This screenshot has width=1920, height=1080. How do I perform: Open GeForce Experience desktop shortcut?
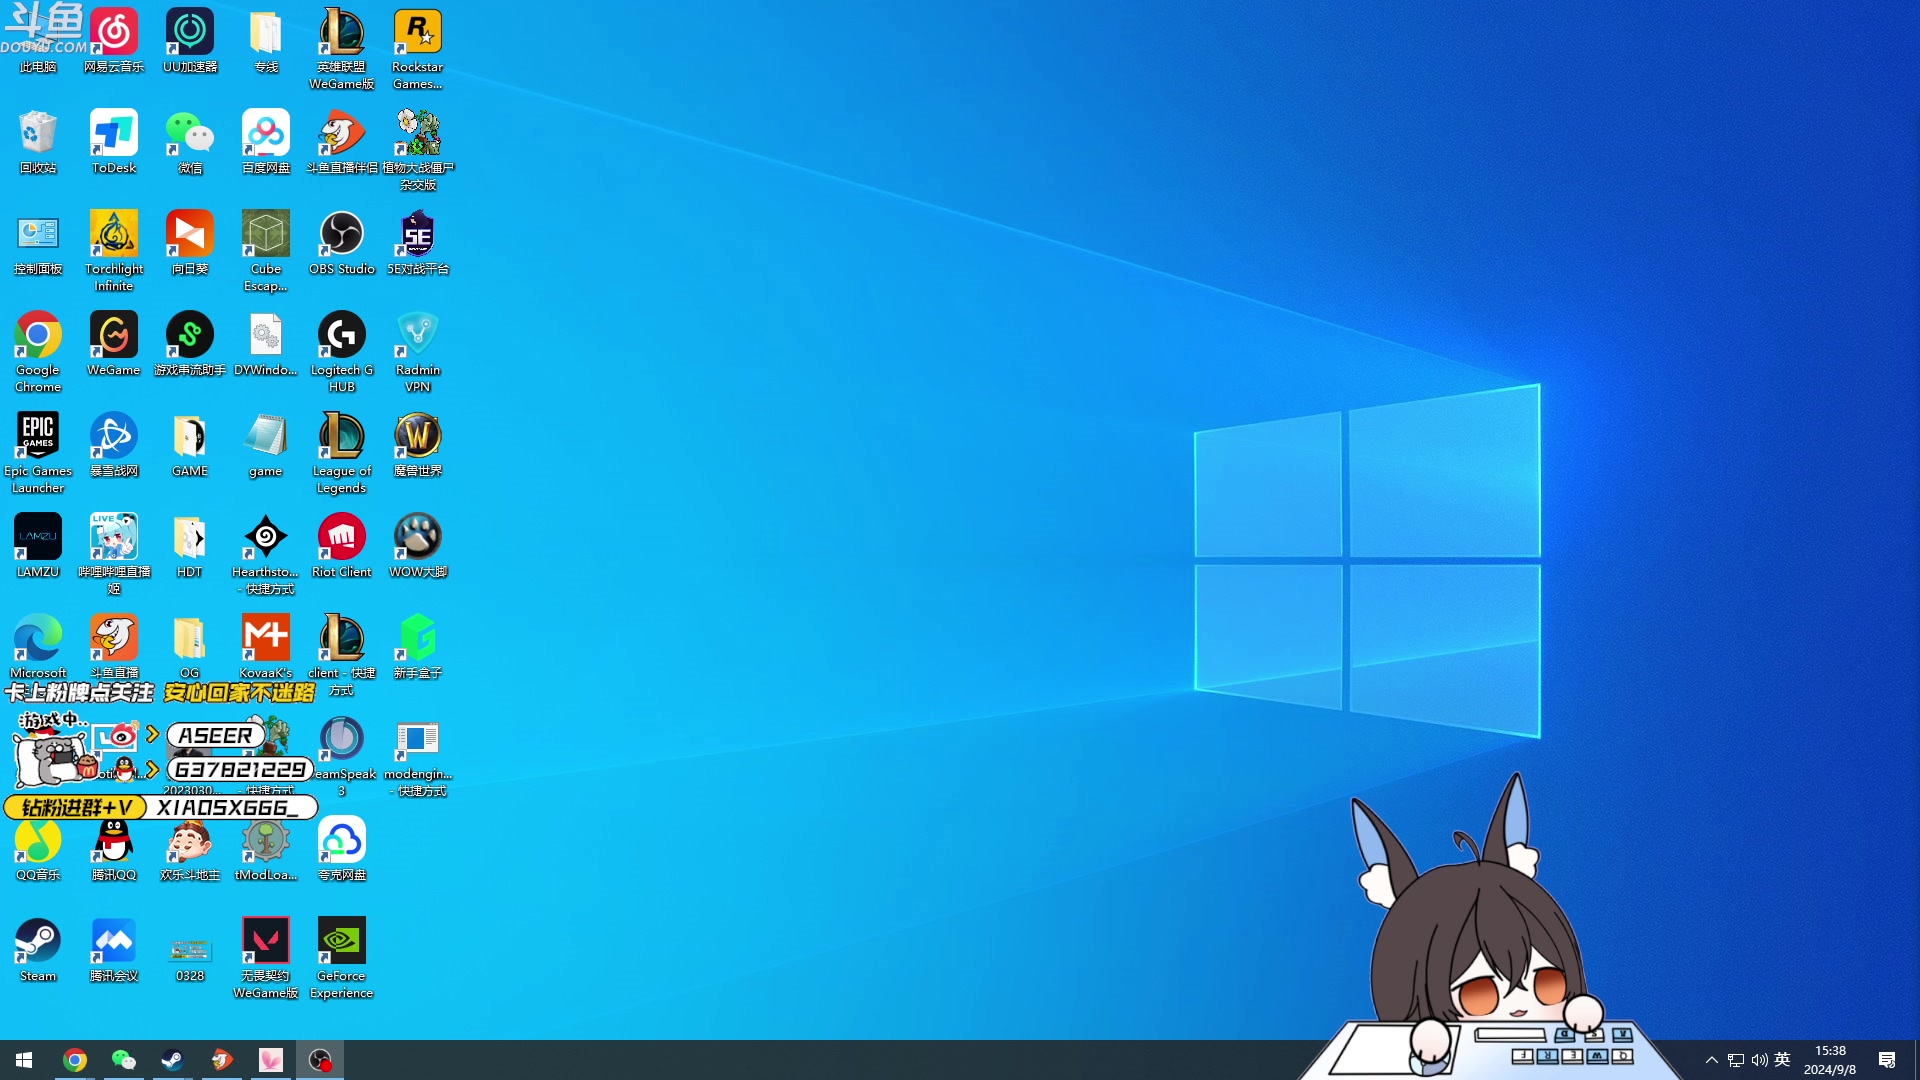click(342, 957)
